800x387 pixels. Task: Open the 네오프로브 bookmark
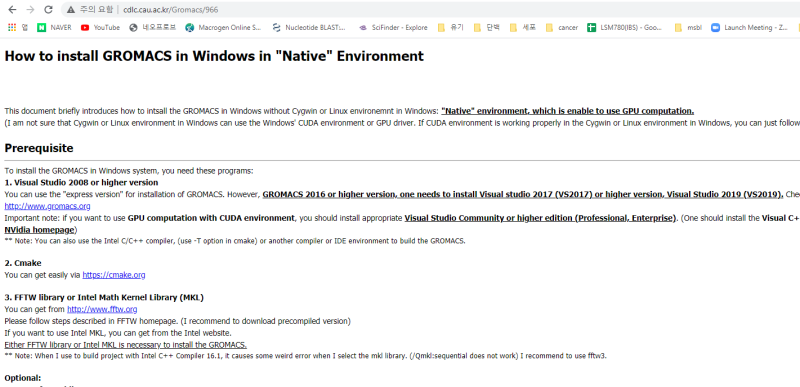click(x=153, y=28)
